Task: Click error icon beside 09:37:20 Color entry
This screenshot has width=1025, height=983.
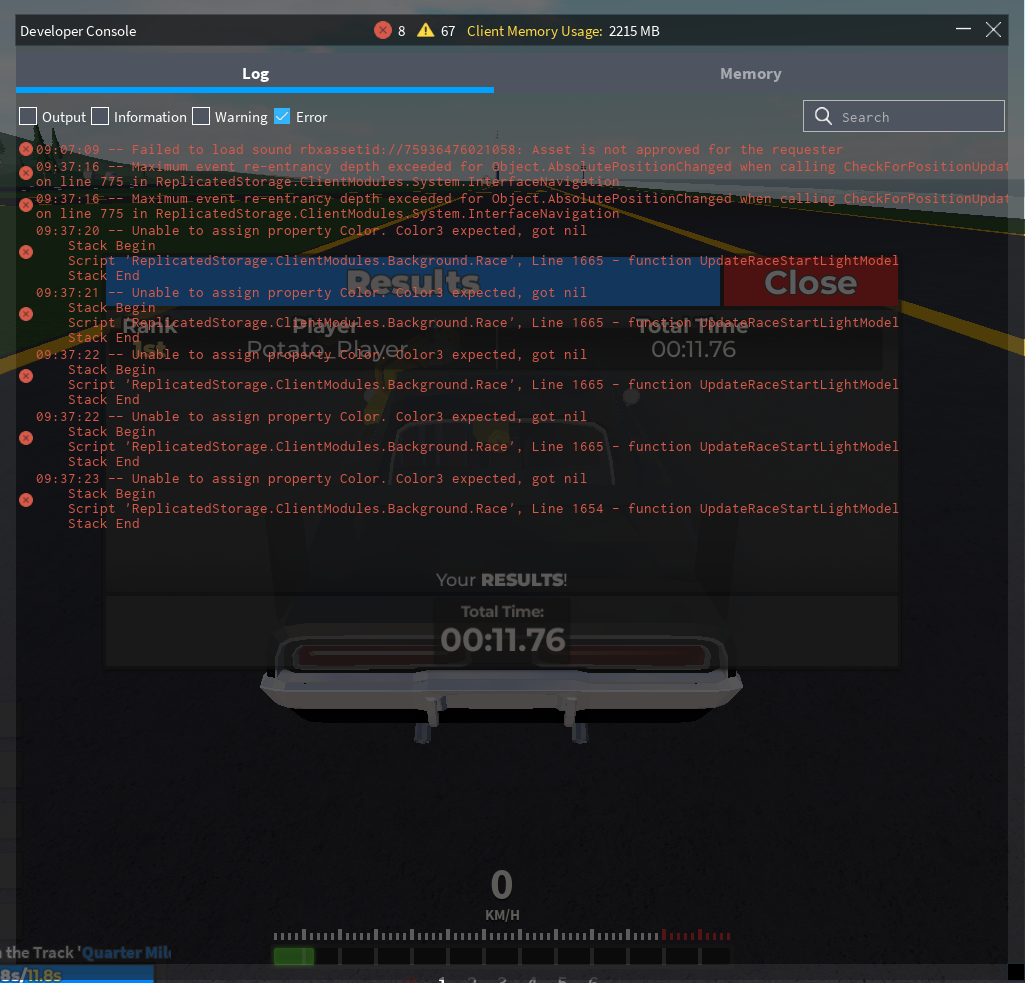Action: [x=26, y=252]
